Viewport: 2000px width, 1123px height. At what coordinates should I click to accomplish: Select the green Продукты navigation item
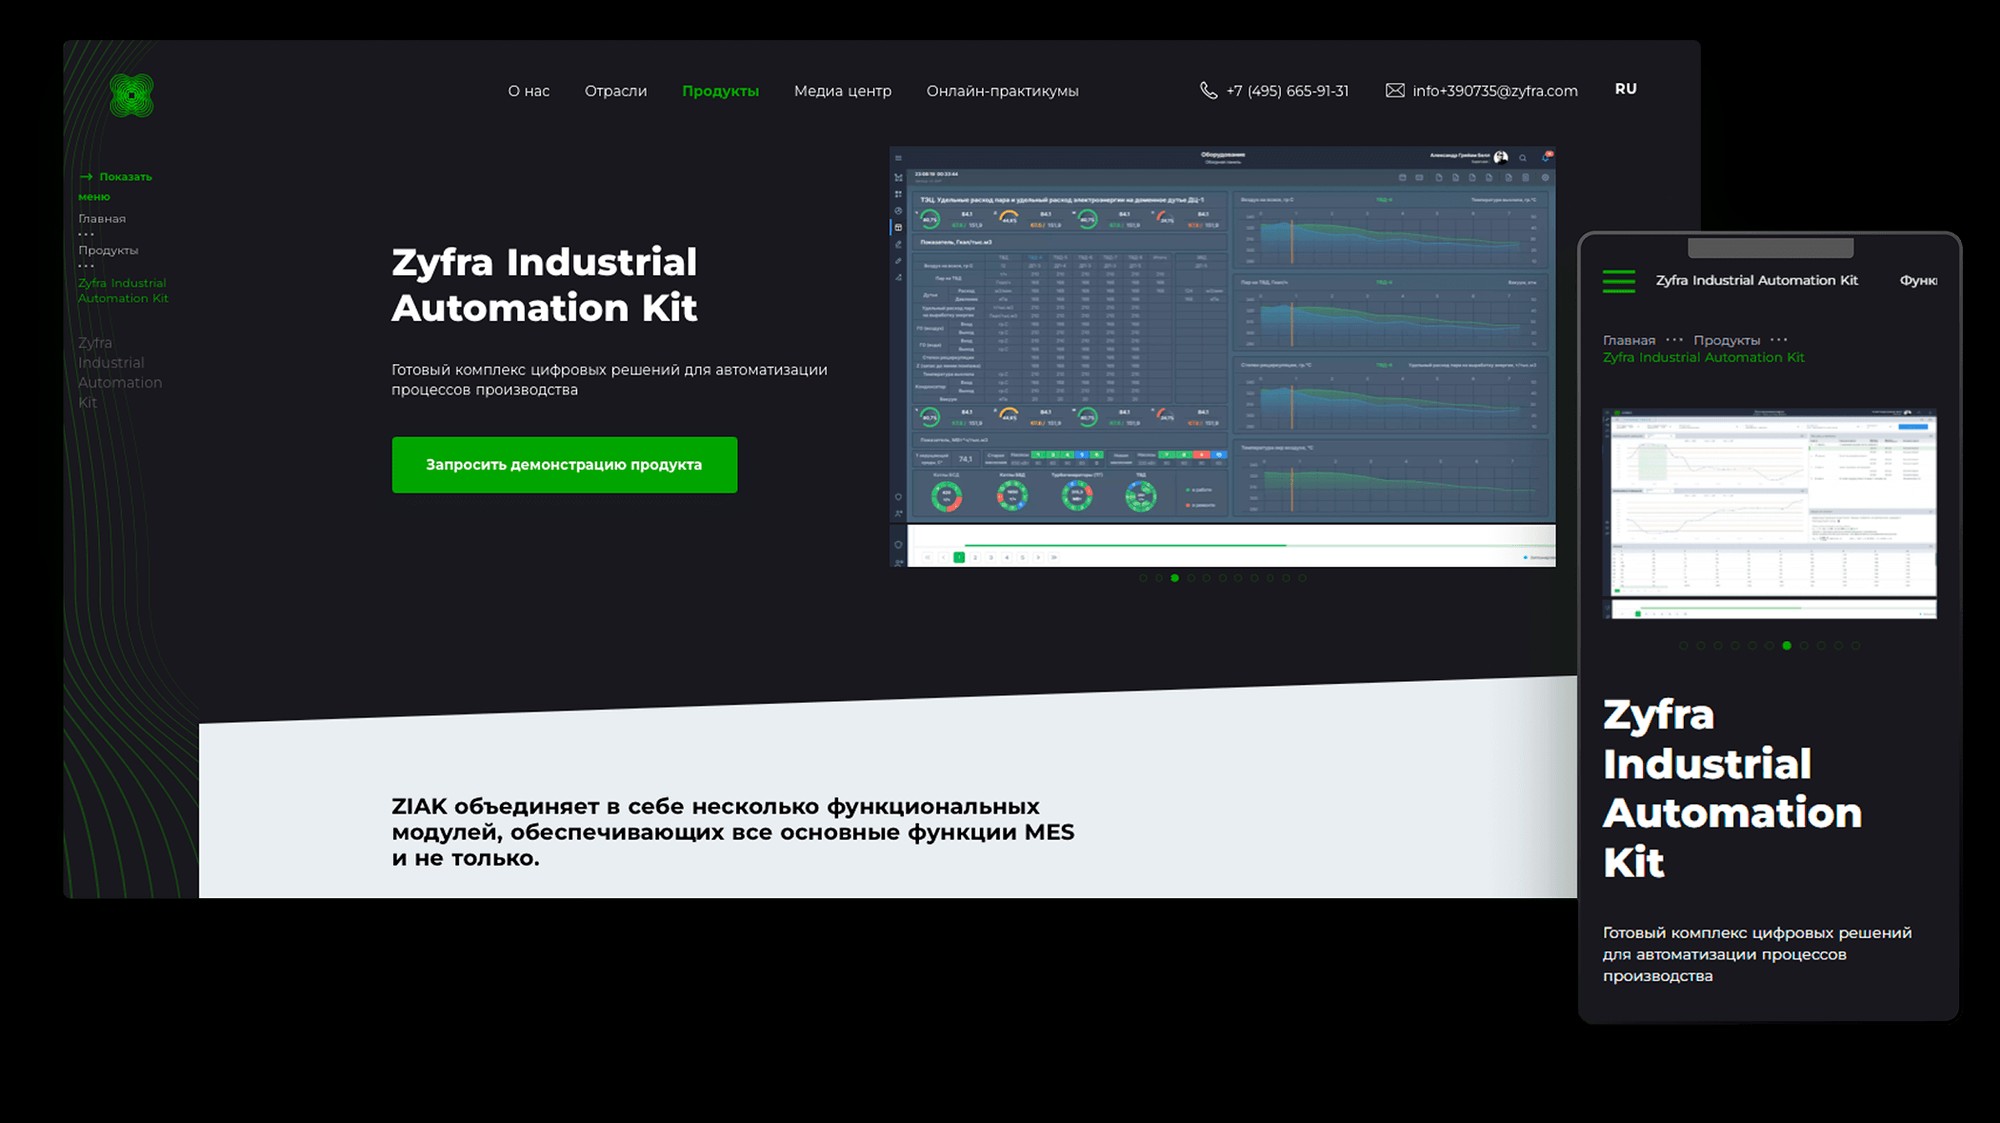point(720,91)
